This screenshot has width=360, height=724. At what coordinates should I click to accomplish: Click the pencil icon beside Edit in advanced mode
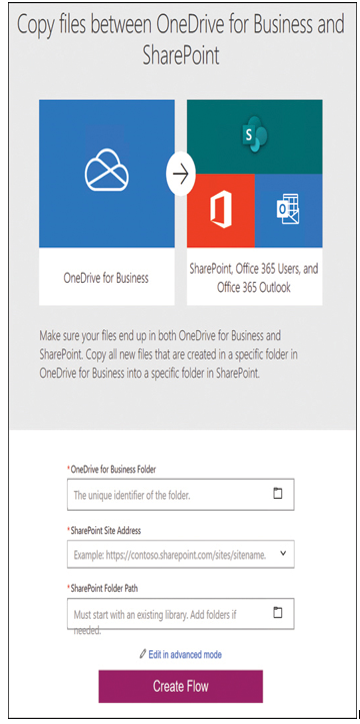point(143,654)
